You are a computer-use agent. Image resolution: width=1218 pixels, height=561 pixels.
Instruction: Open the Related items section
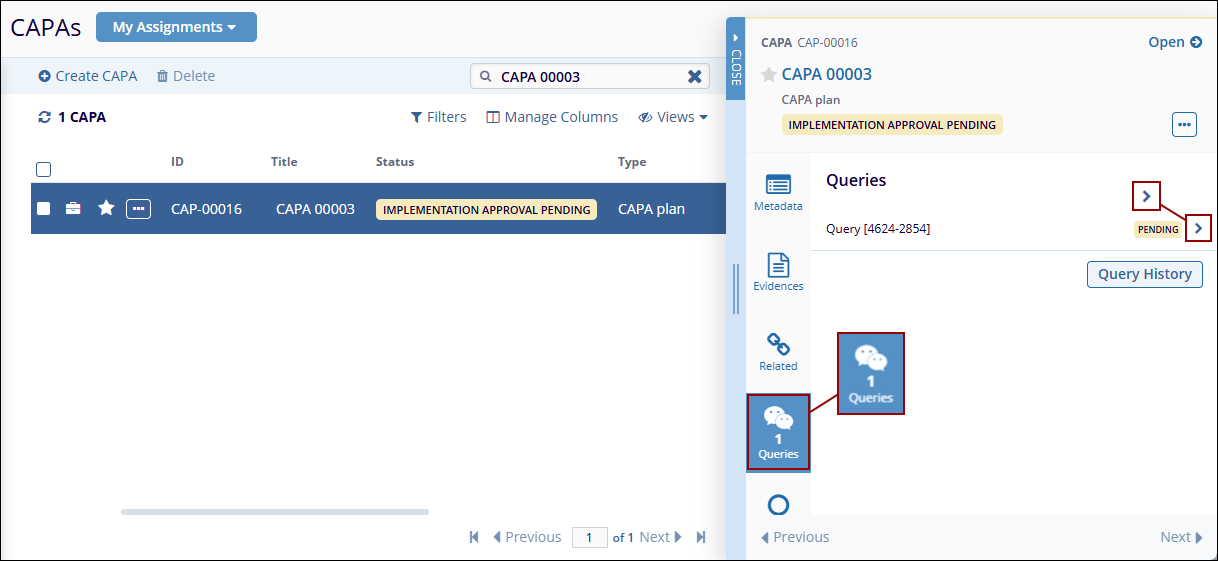coord(778,352)
